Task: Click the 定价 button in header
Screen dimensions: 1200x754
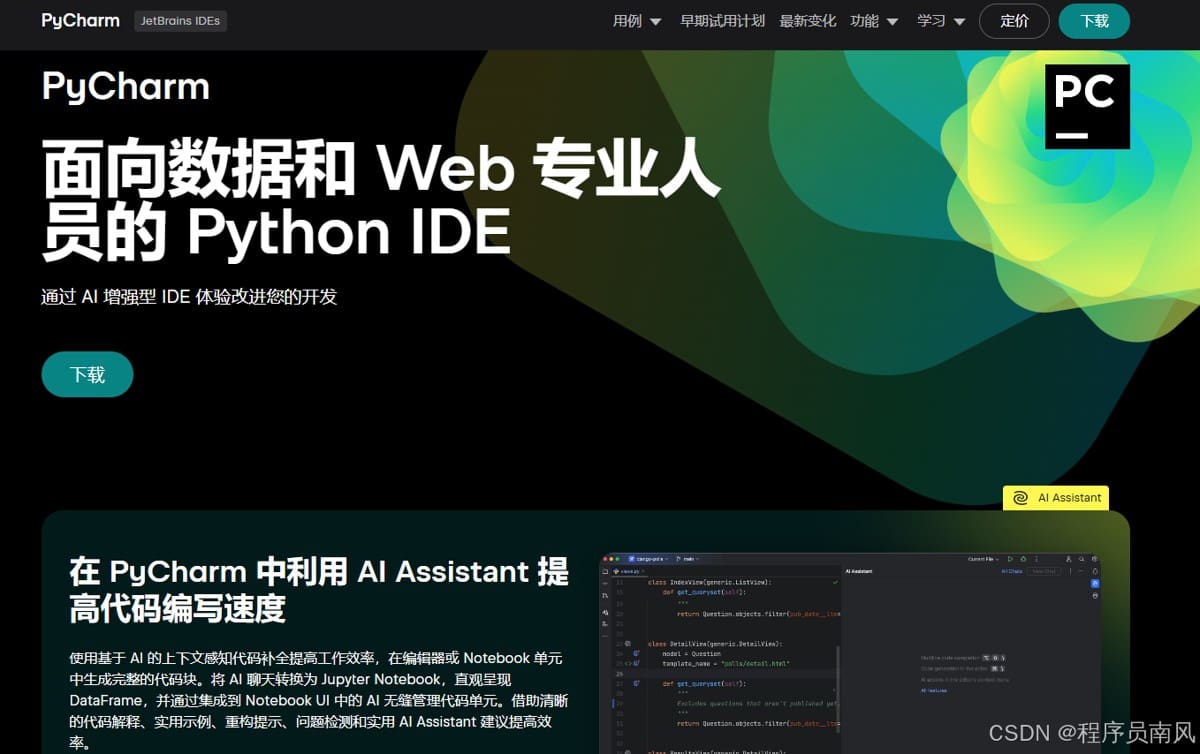Action: point(1014,21)
